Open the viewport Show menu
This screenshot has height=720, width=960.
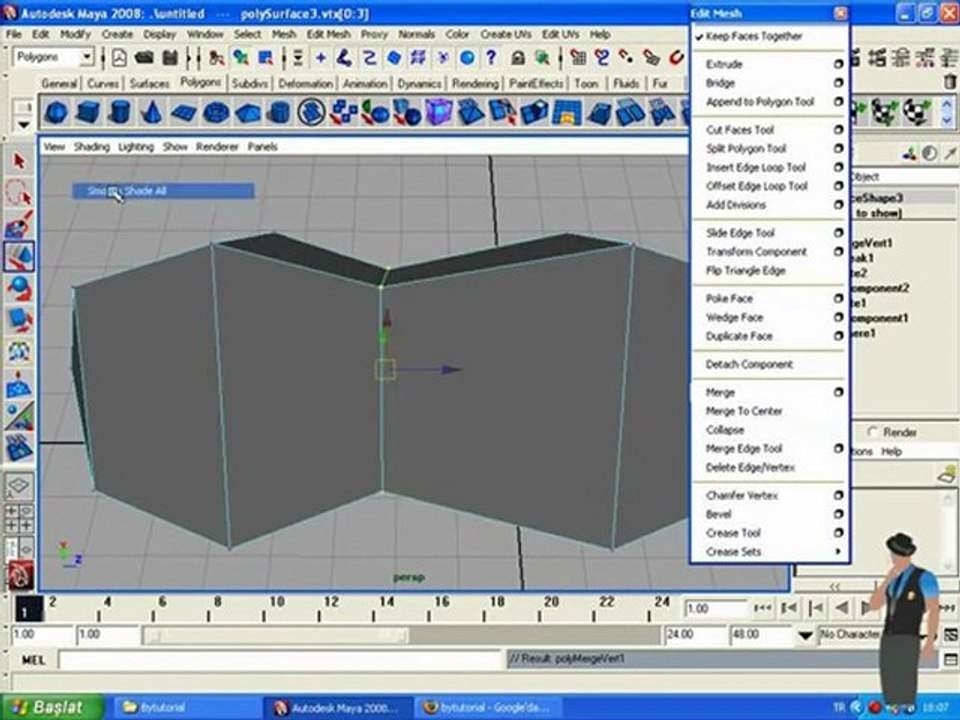coord(175,147)
